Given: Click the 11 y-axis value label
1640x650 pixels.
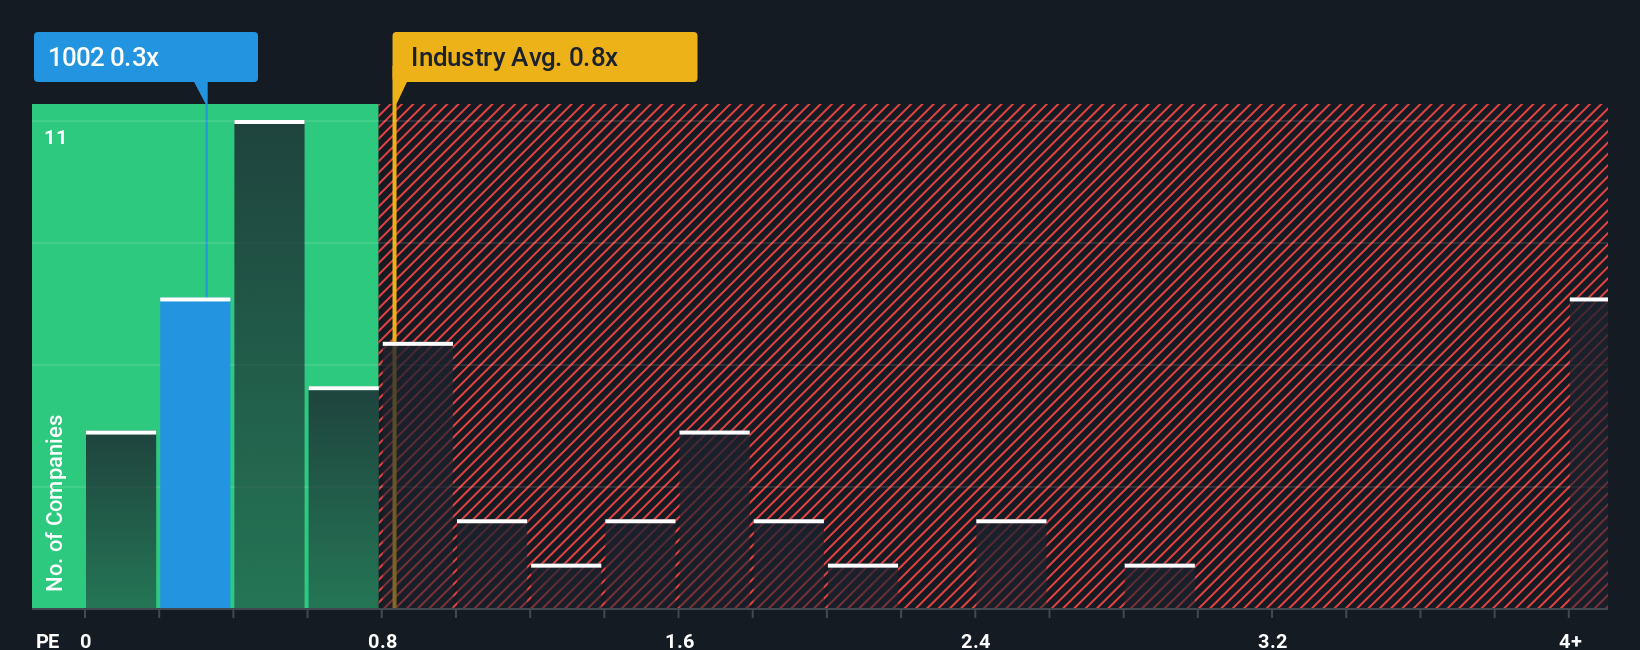Looking at the screenshot, I should (x=56, y=137).
